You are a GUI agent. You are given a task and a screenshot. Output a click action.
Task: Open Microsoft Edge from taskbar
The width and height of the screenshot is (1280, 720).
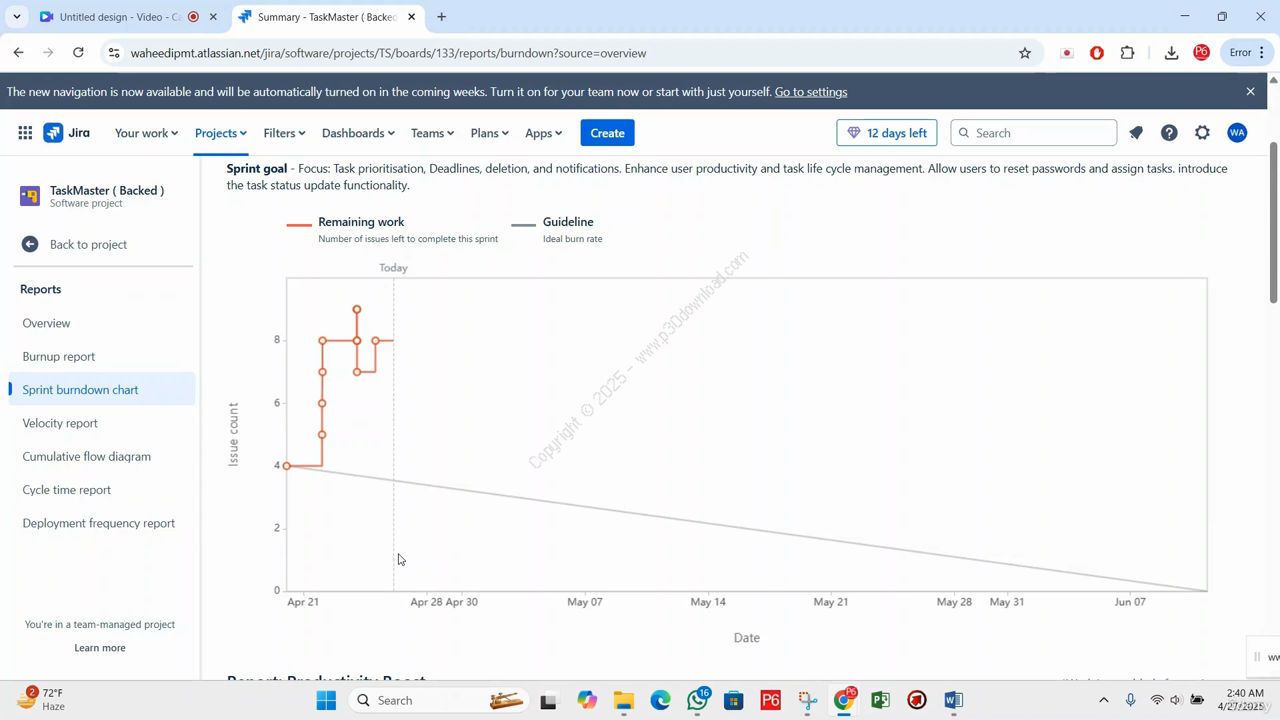click(x=661, y=700)
